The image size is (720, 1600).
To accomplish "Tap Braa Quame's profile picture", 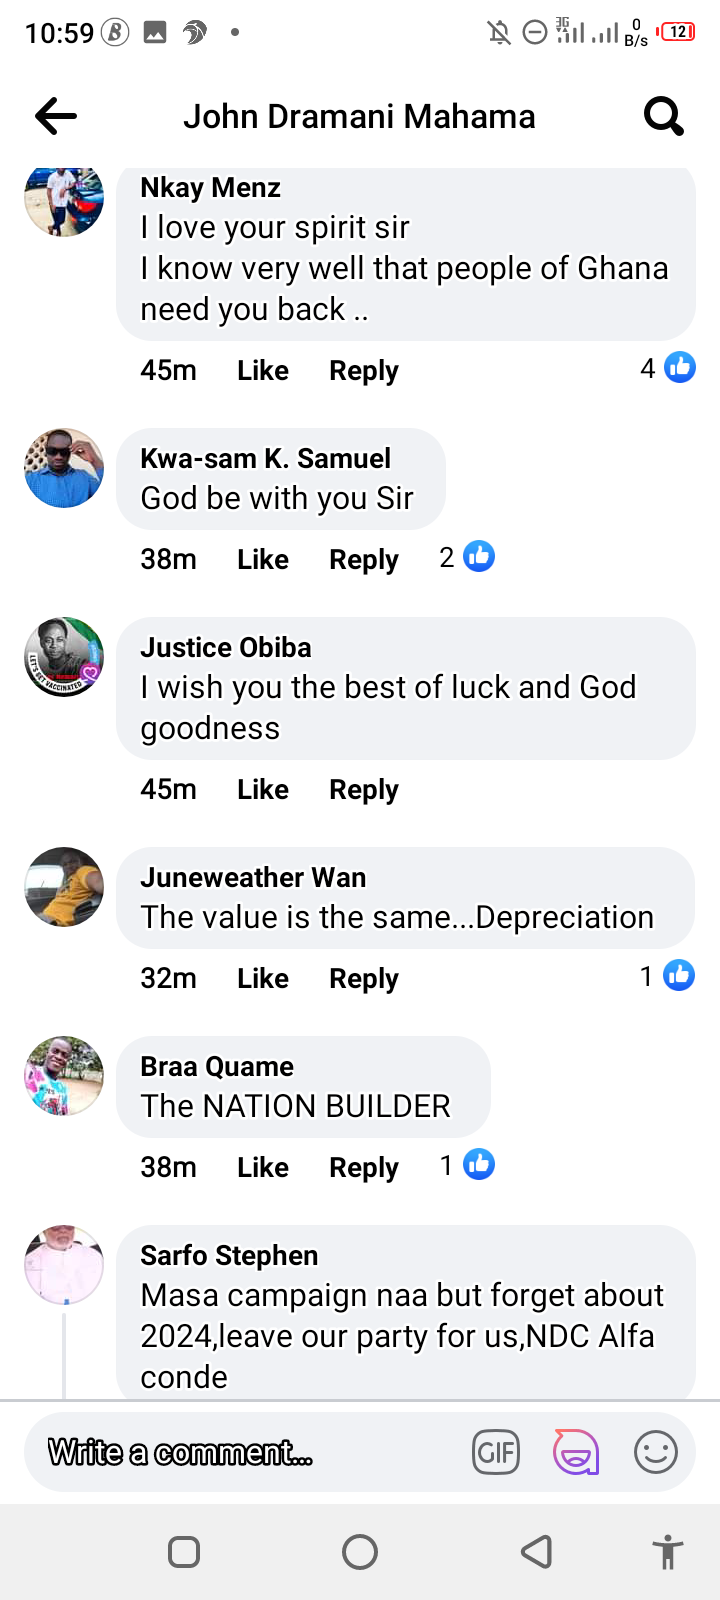I will (64, 1076).
